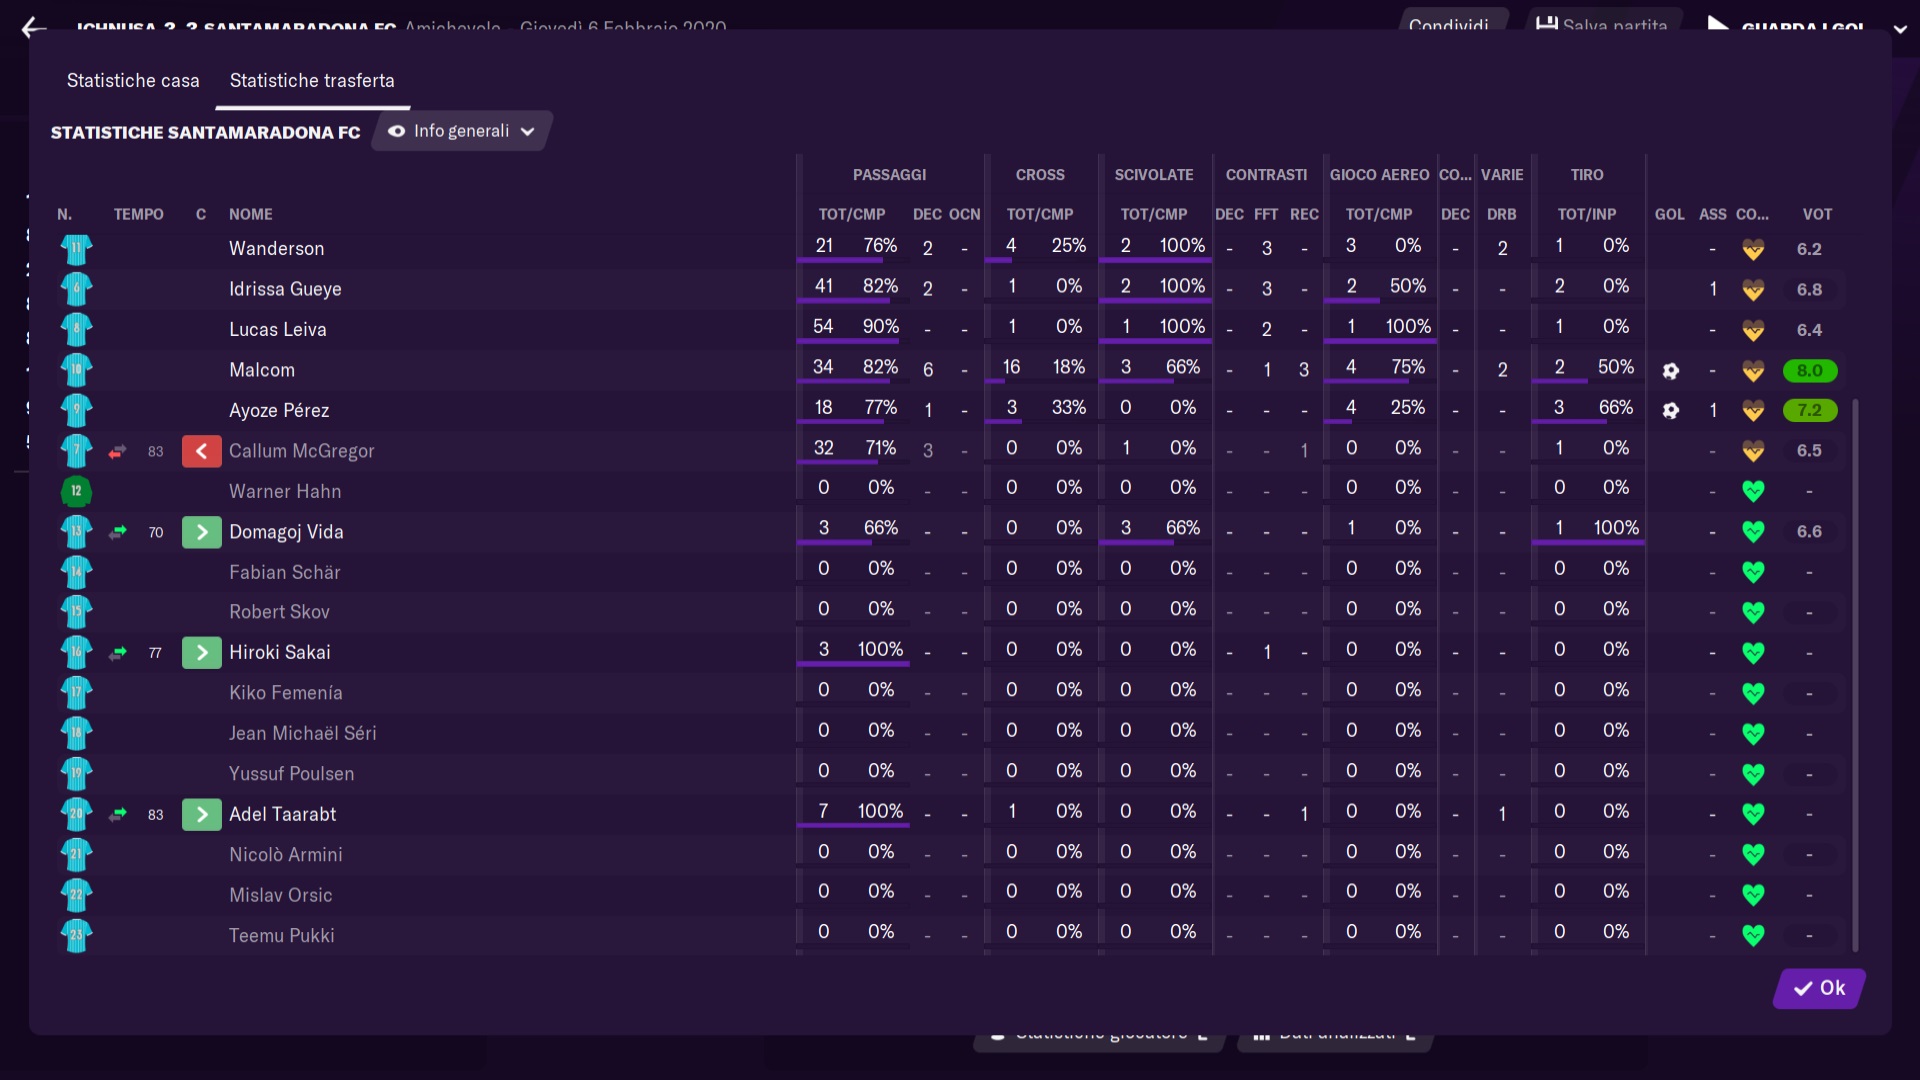The width and height of the screenshot is (1920, 1080).
Task: Click Wanderson's teal shirt icon
Action: coord(76,249)
